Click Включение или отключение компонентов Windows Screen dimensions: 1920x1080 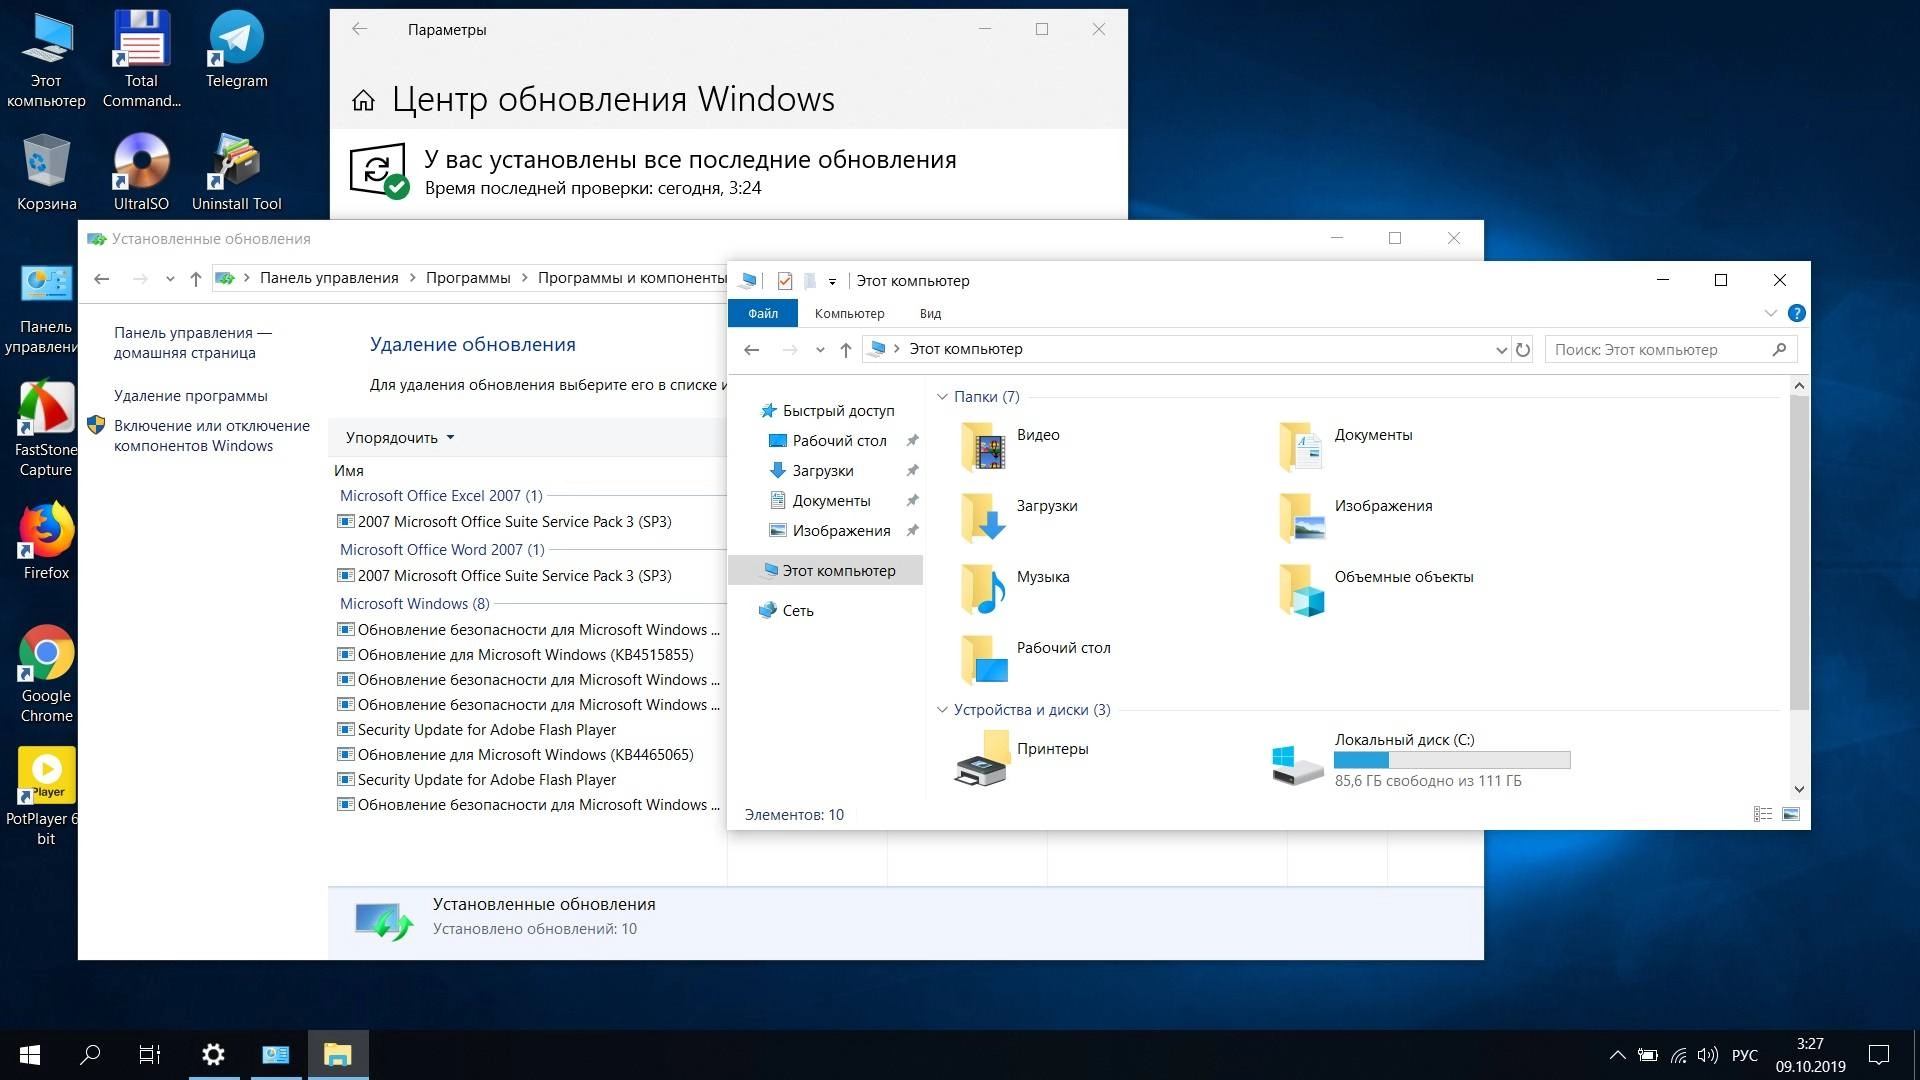pos(212,436)
